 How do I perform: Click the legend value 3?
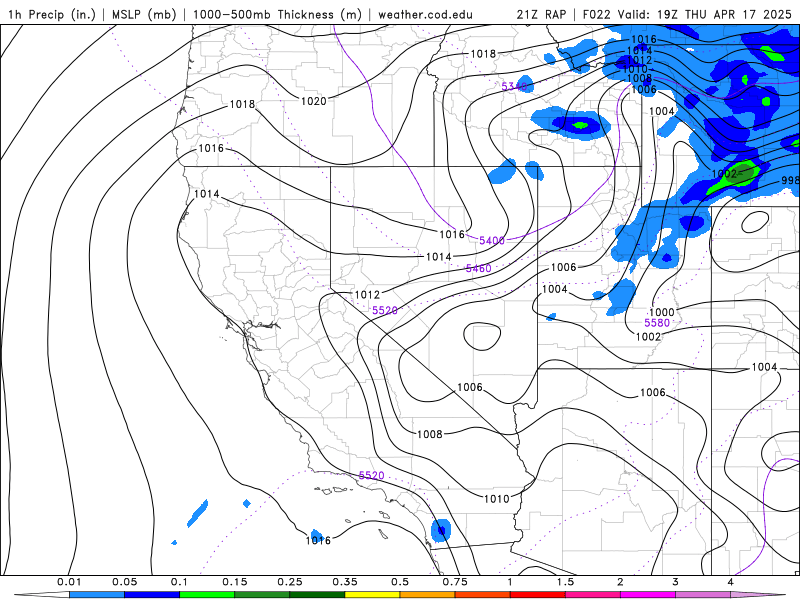pos(676,582)
